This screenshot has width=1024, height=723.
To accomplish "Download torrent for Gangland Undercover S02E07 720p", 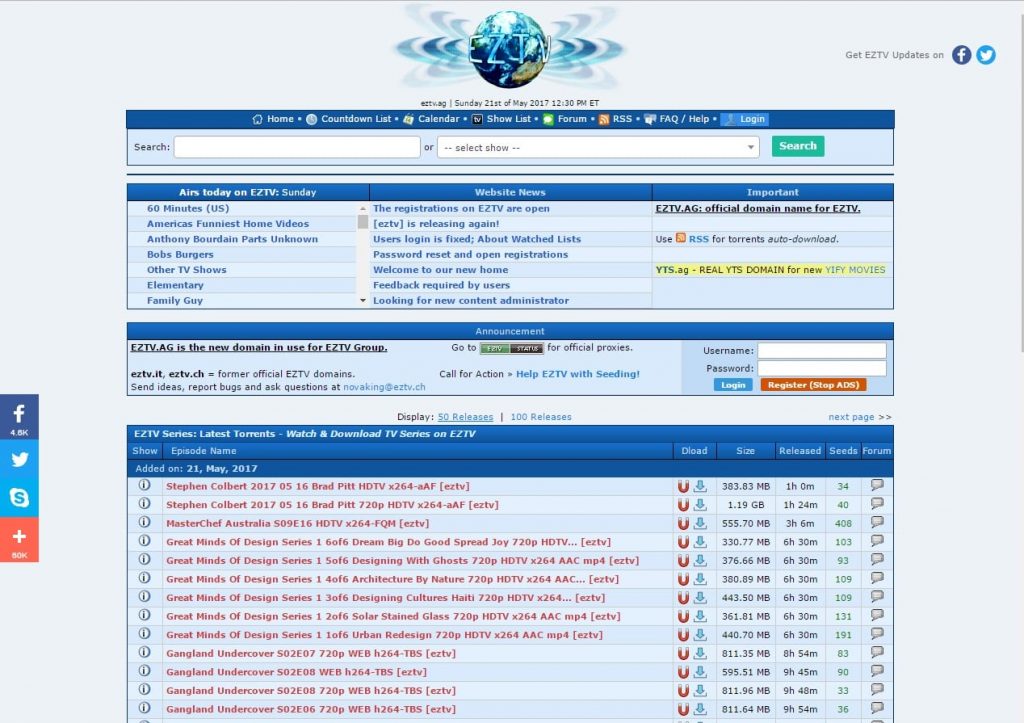I will coord(700,653).
